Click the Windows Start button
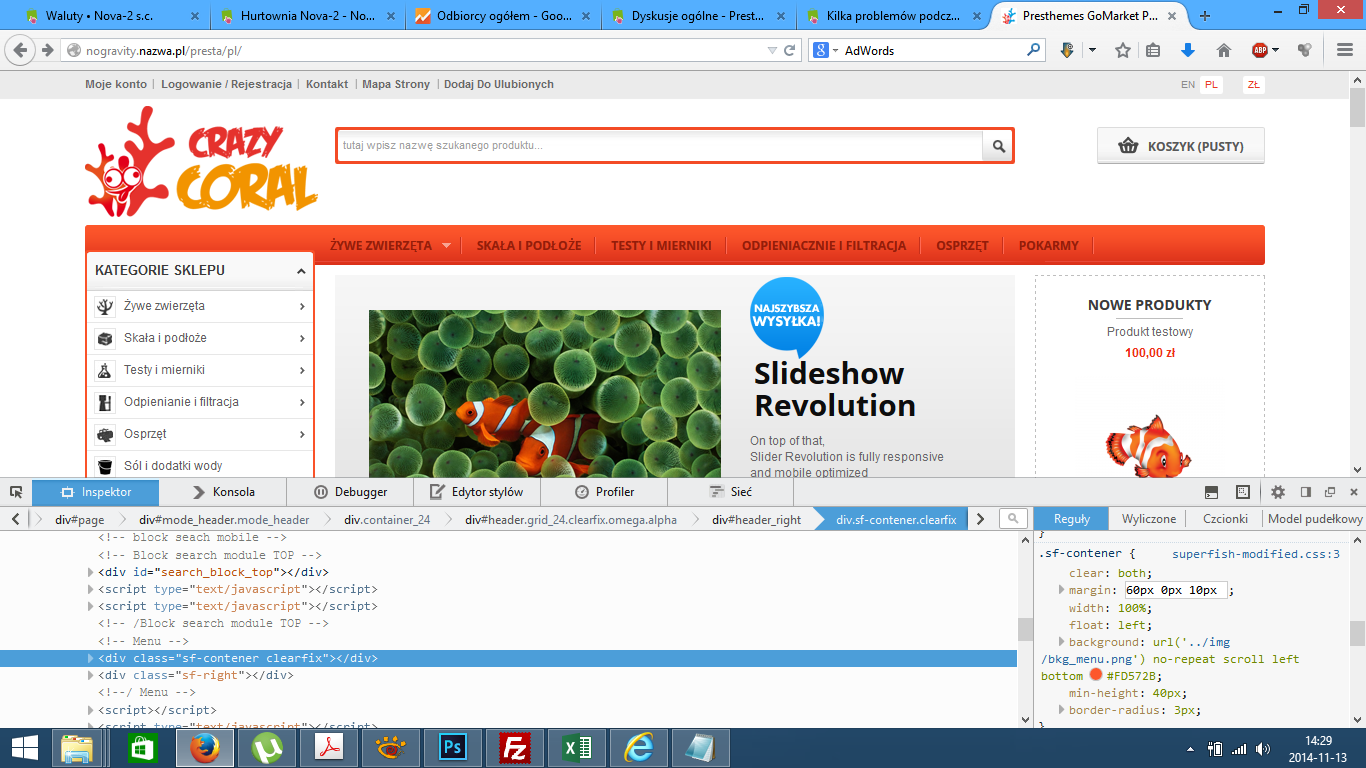The width and height of the screenshot is (1366, 768). pyautogui.click(x=25, y=748)
